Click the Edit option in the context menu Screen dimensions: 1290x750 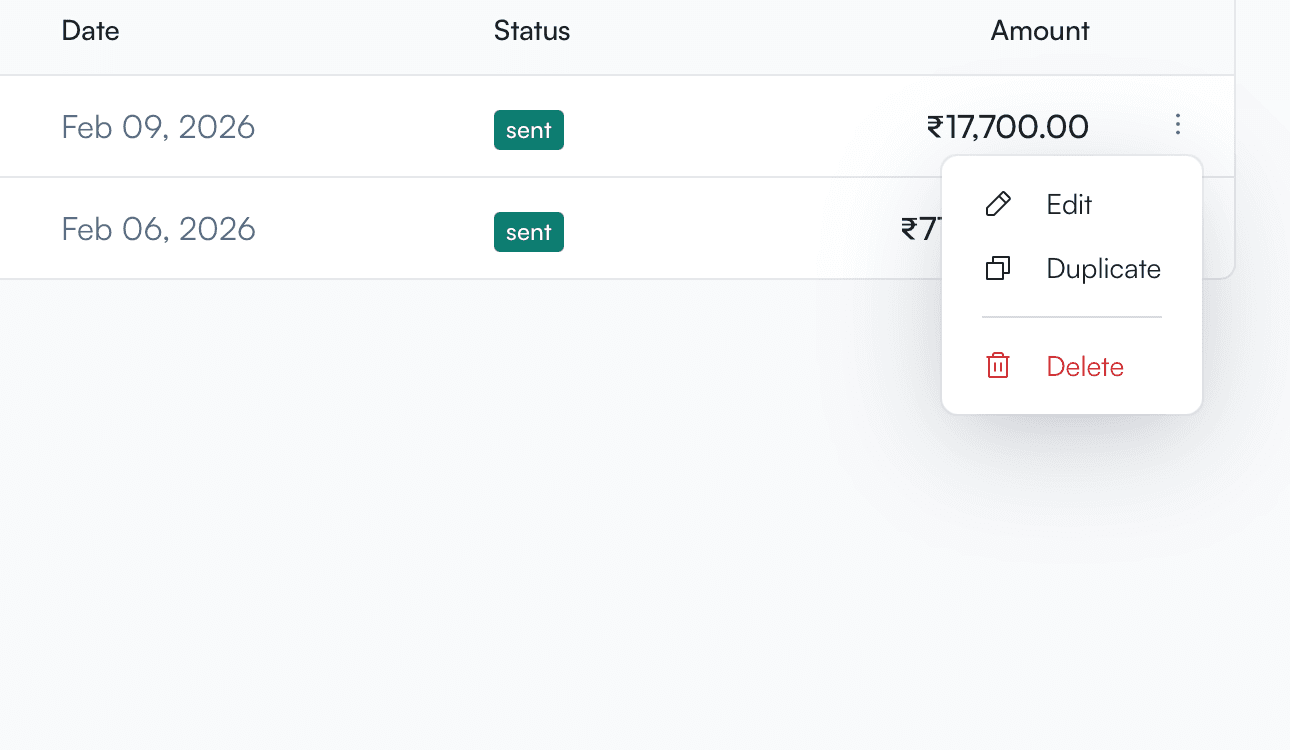pyautogui.click(x=1069, y=204)
